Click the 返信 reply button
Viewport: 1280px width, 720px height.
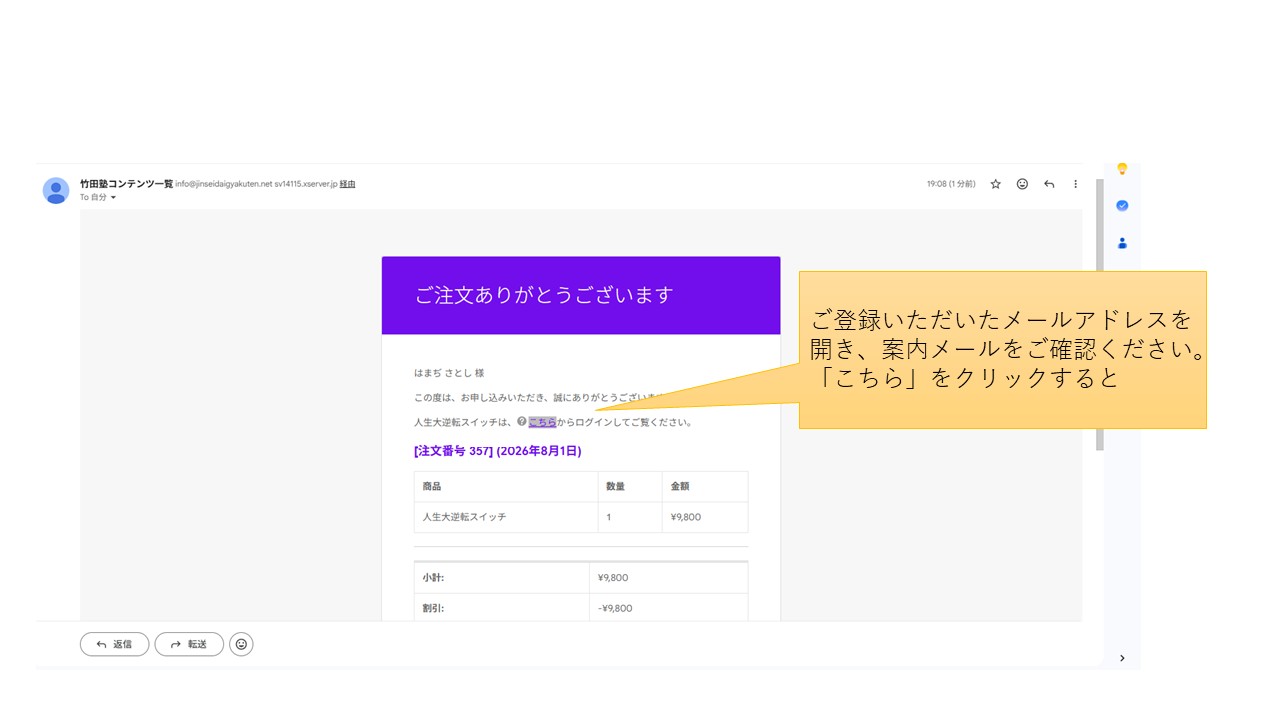[115, 645]
